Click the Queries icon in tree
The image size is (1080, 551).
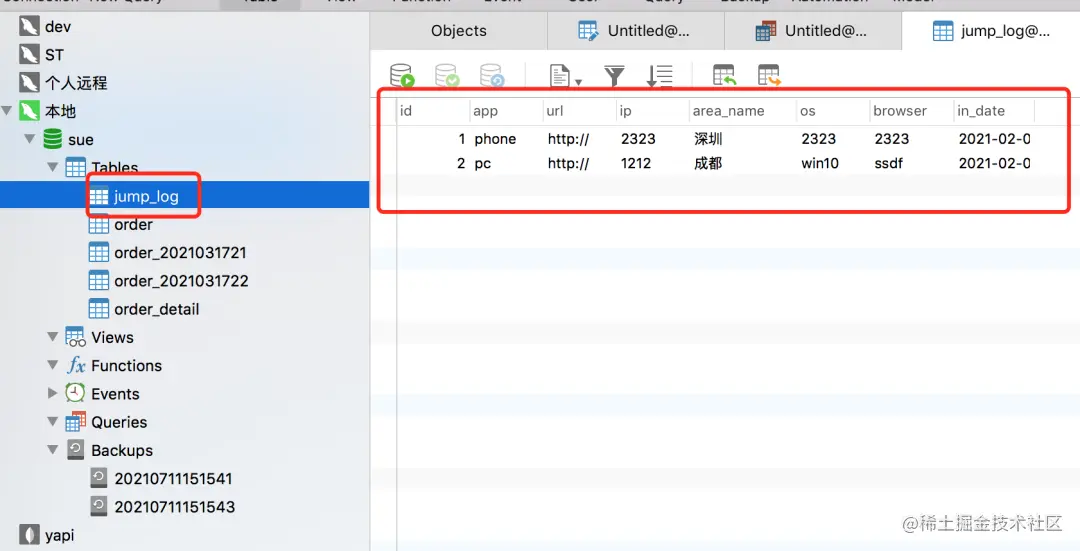coord(75,422)
